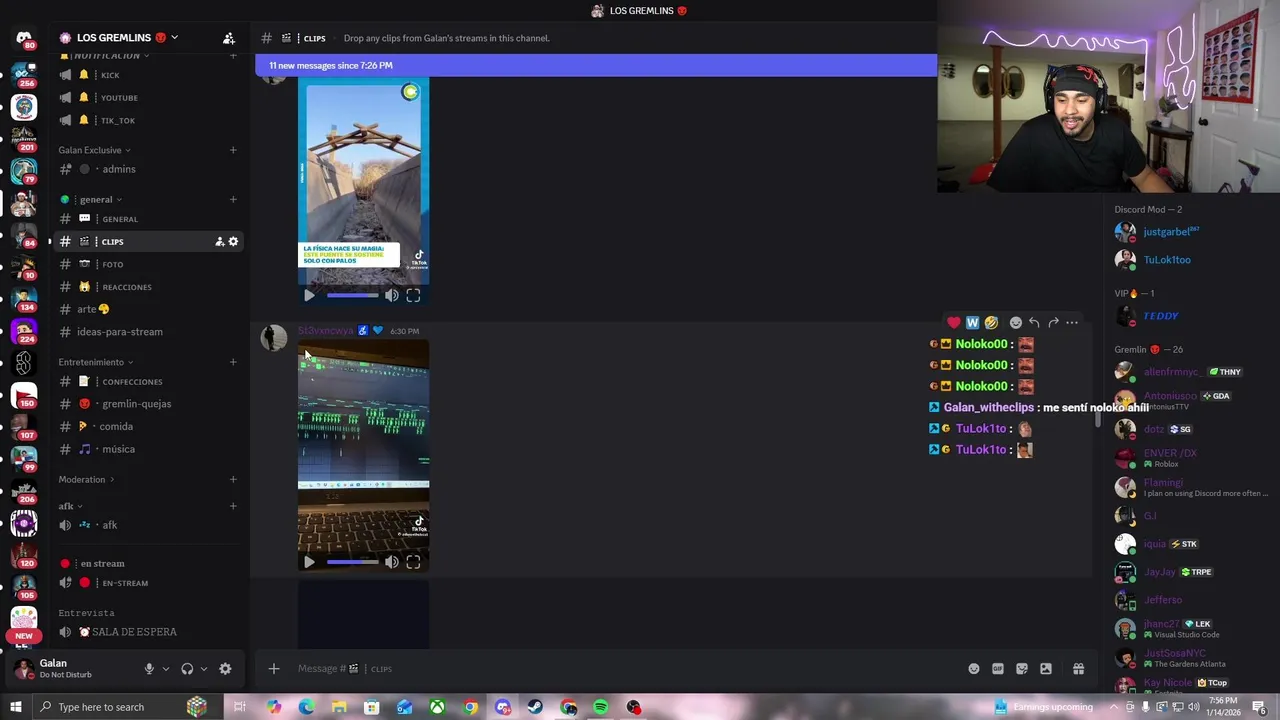Open the invite people icon beside server name

229,38
